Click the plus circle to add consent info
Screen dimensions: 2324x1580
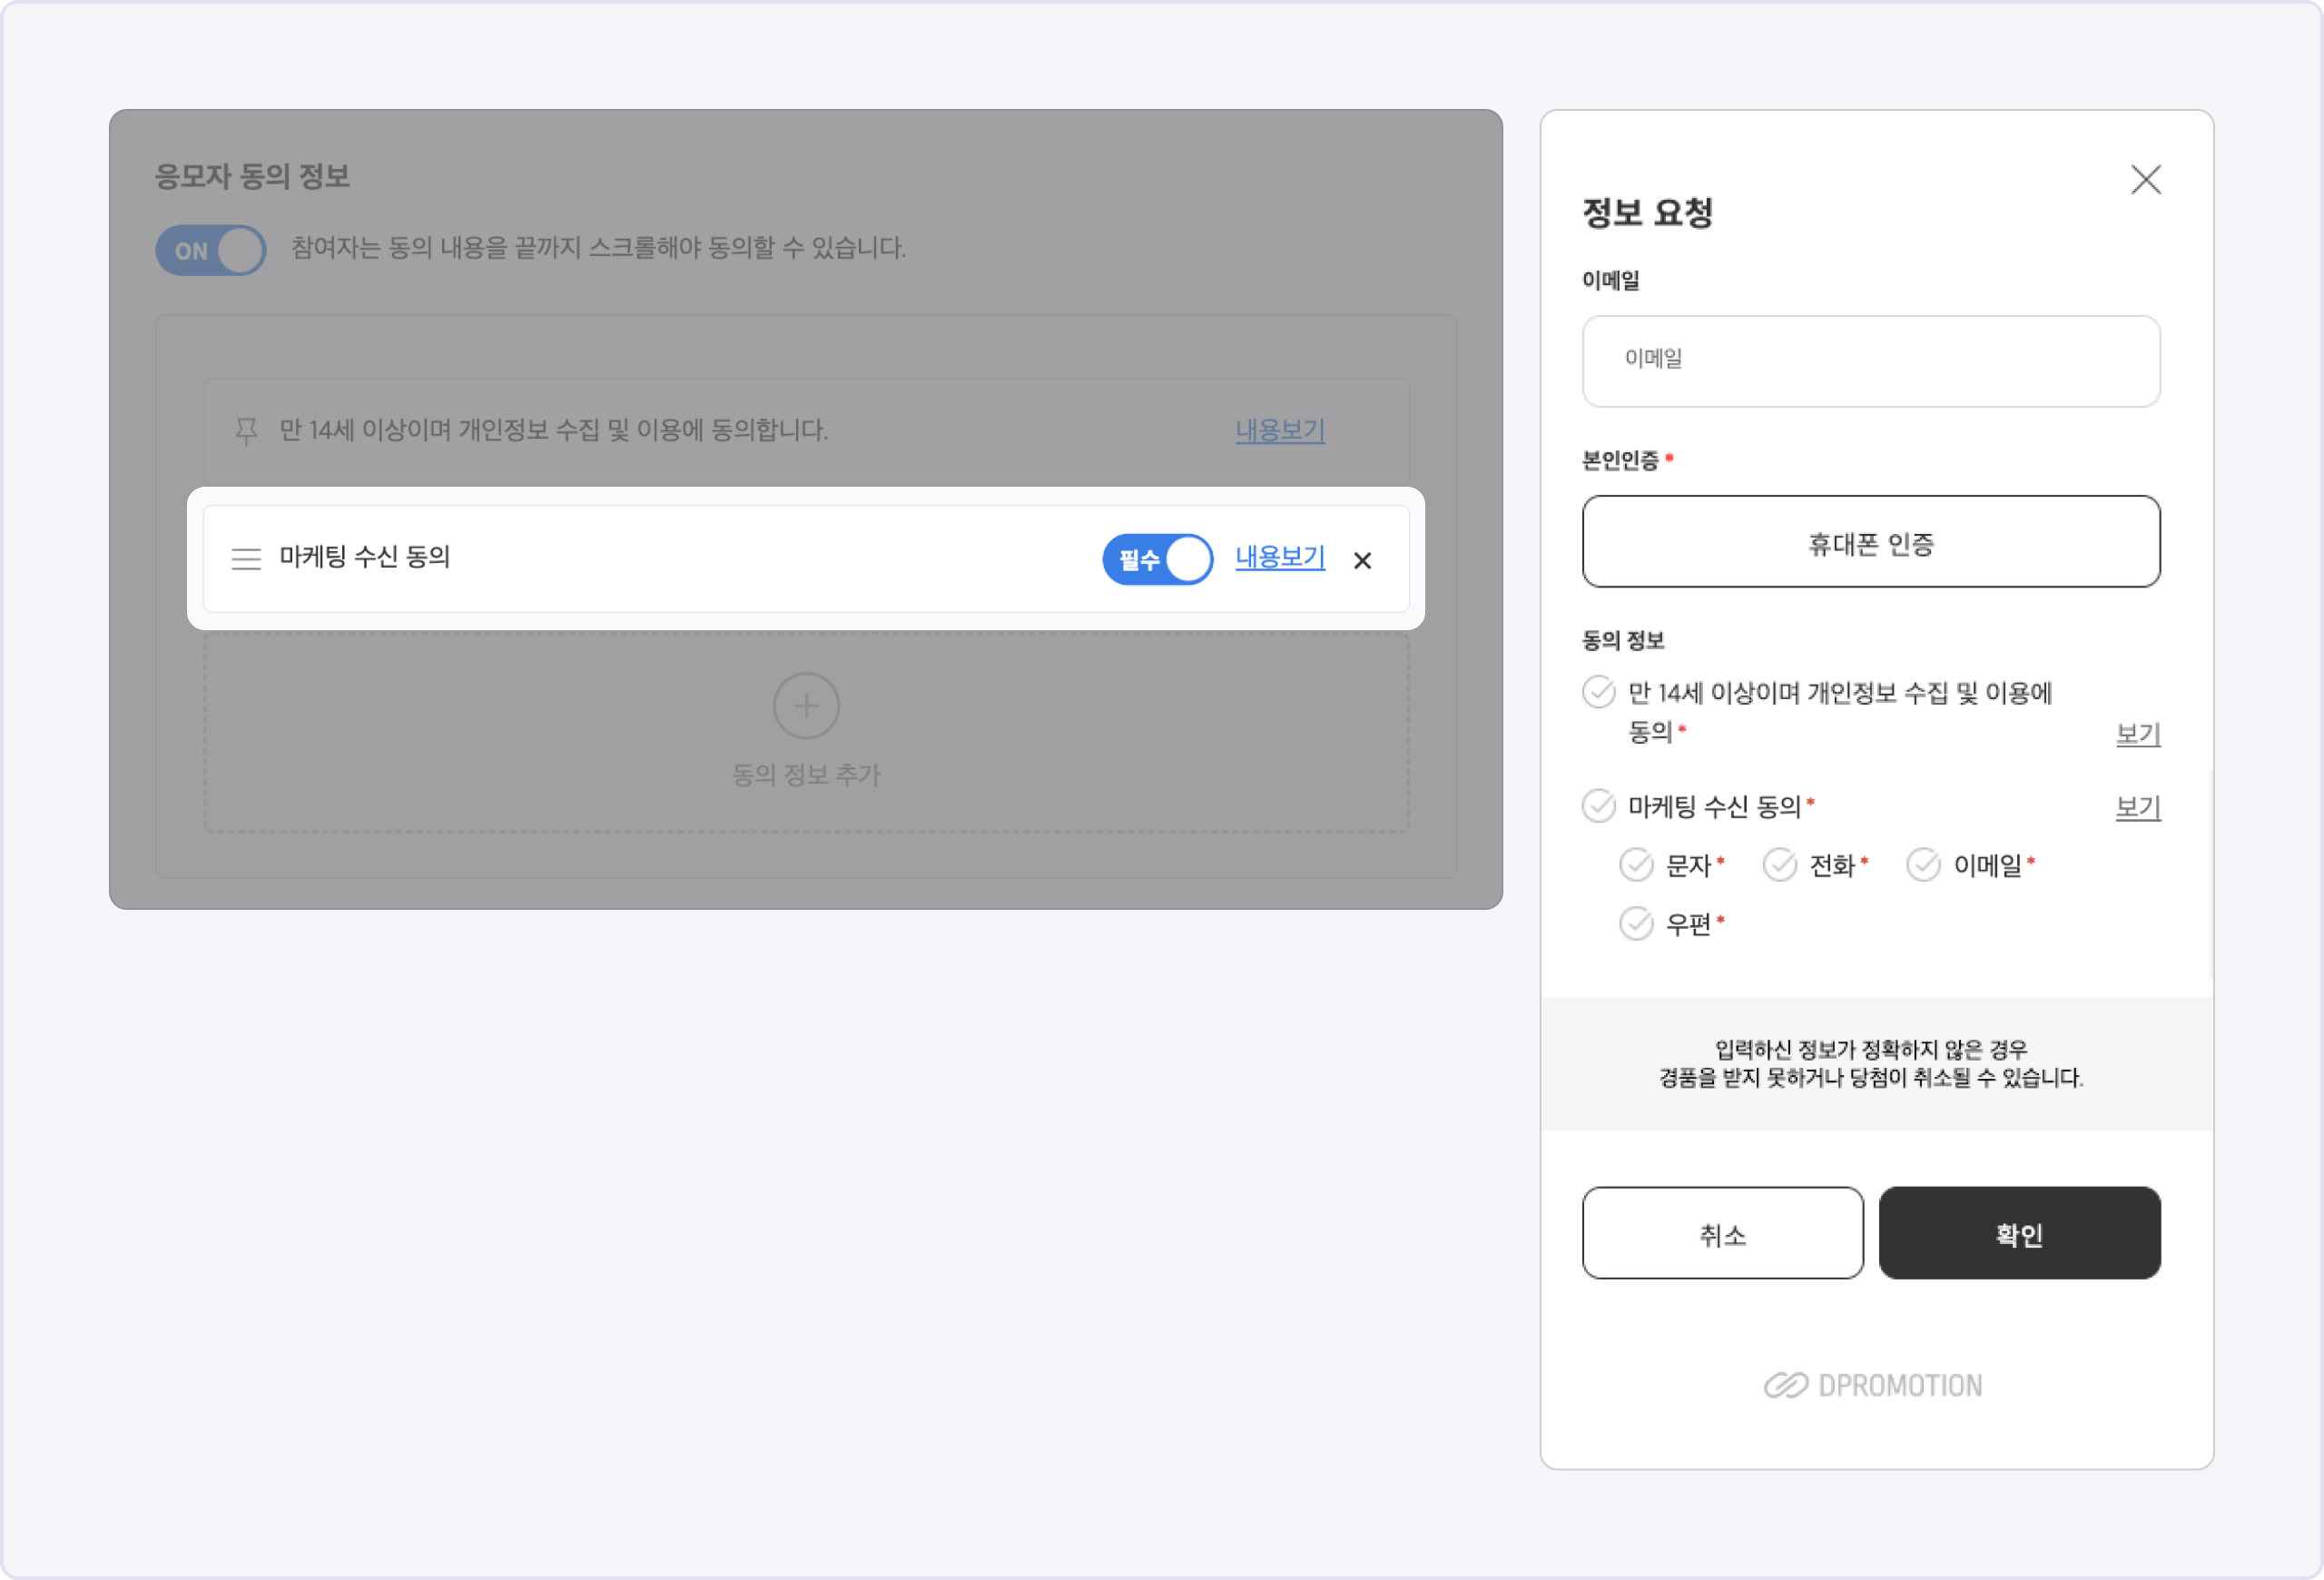click(806, 706)
